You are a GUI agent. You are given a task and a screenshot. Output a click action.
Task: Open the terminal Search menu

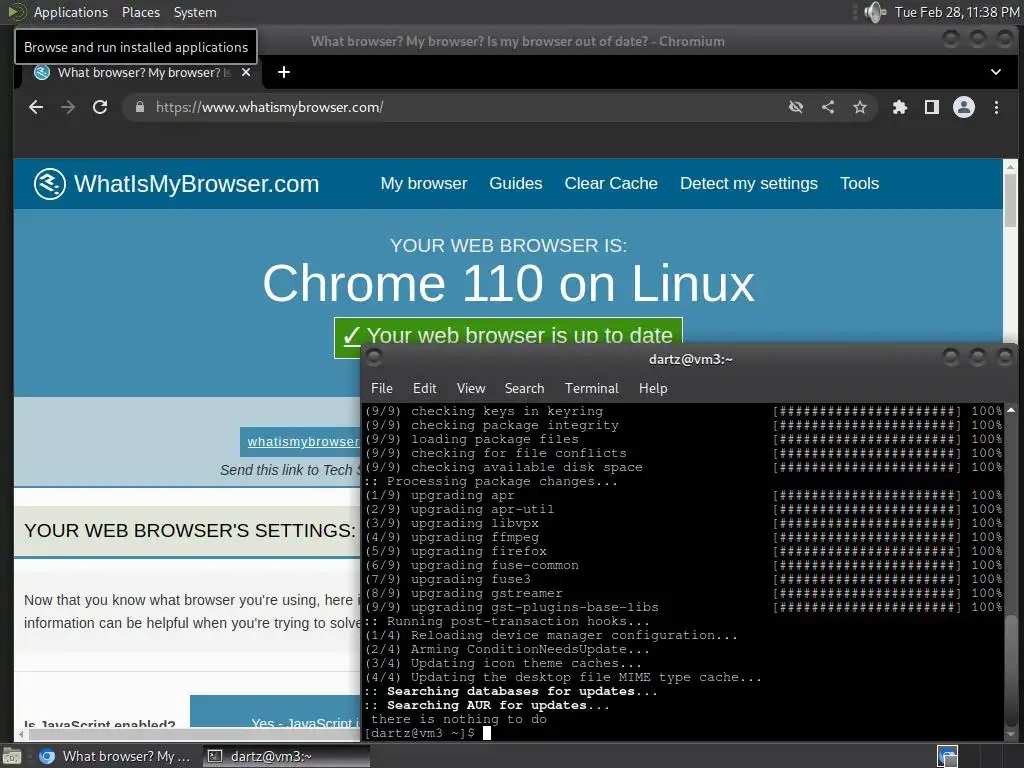pyautogui.click(x=524, y=388)
